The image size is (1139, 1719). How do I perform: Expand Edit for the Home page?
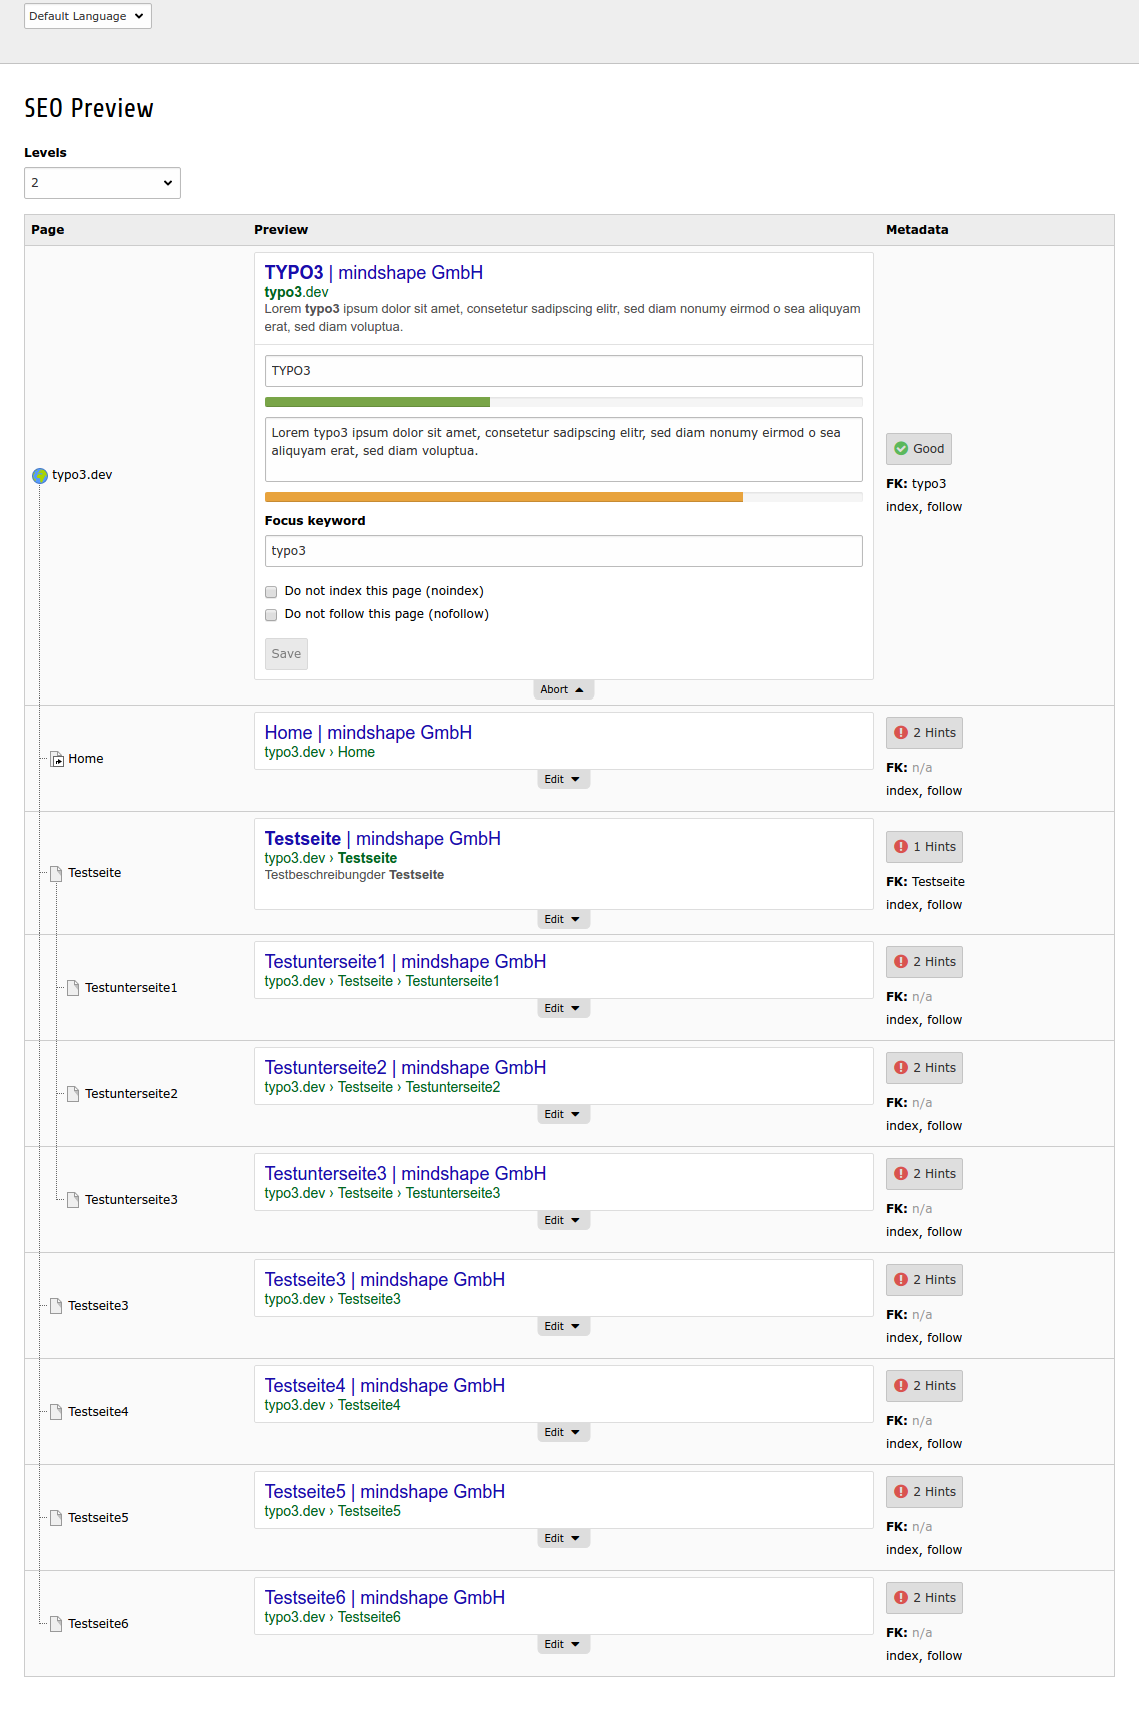(563, 780)
